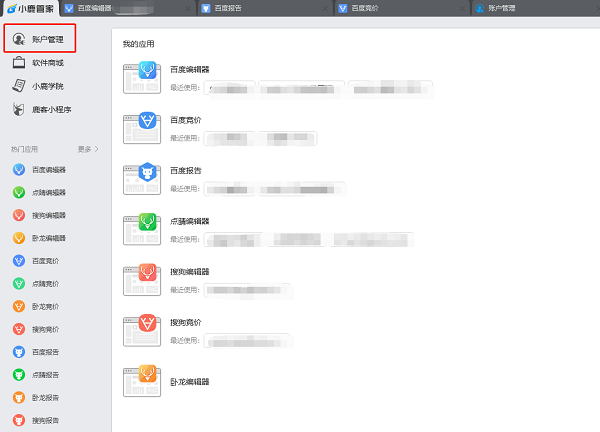Image resolution: width=600 pixels, height=432 pixels.
Task: Click the large 搜狗编辑器 icon in 我的应用
Action: [x=142, y=279]
